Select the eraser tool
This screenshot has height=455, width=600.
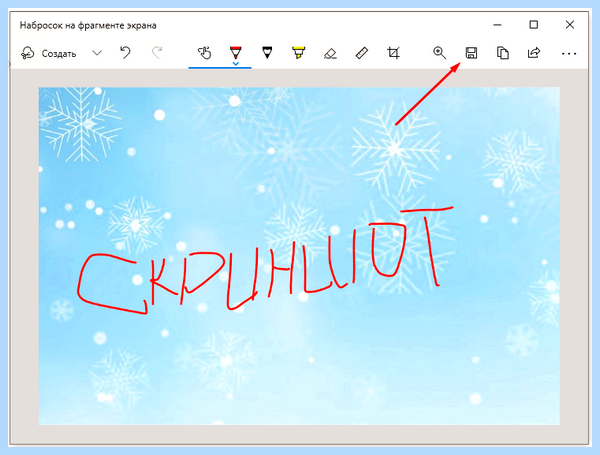[330, 53]
